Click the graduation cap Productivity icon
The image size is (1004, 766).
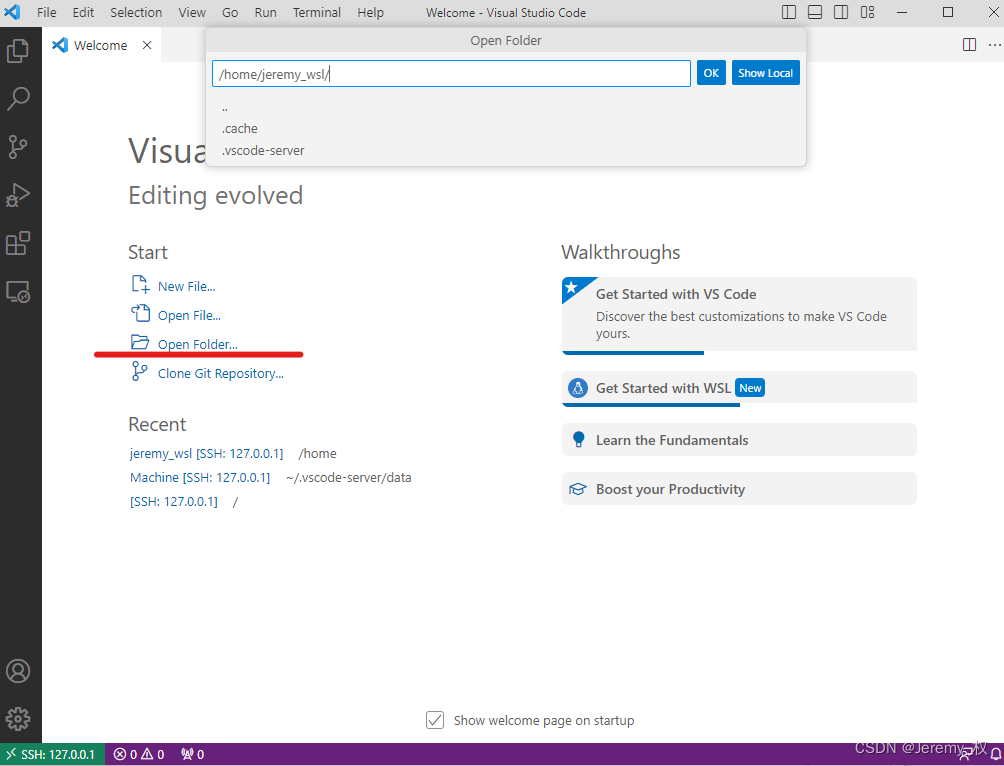click(x=578, y=489)
